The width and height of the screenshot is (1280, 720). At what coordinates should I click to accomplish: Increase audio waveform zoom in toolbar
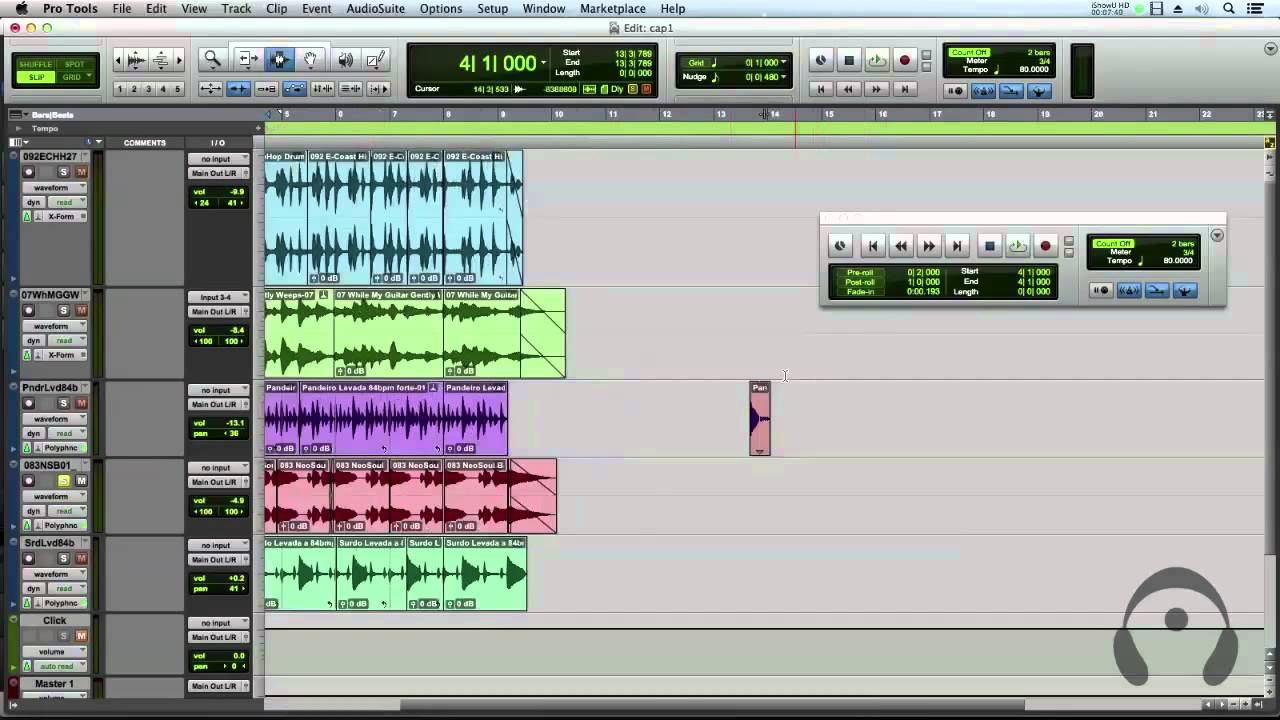(134, 60)
